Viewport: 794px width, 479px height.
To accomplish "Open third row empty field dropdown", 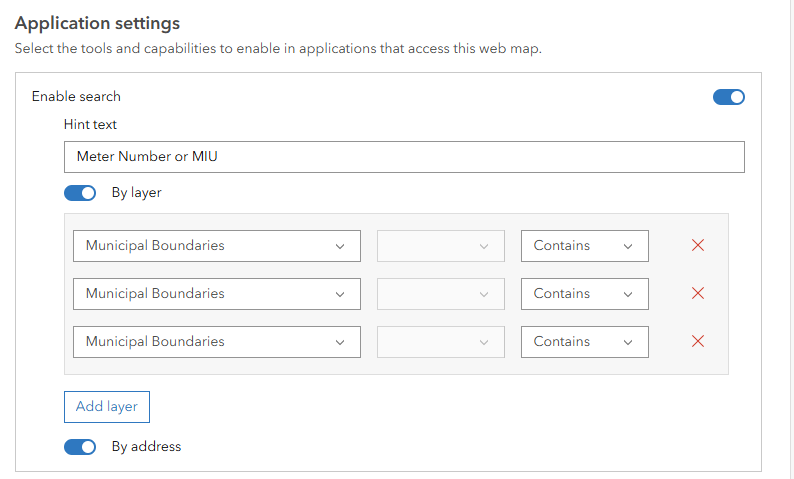I will point(440,342).
